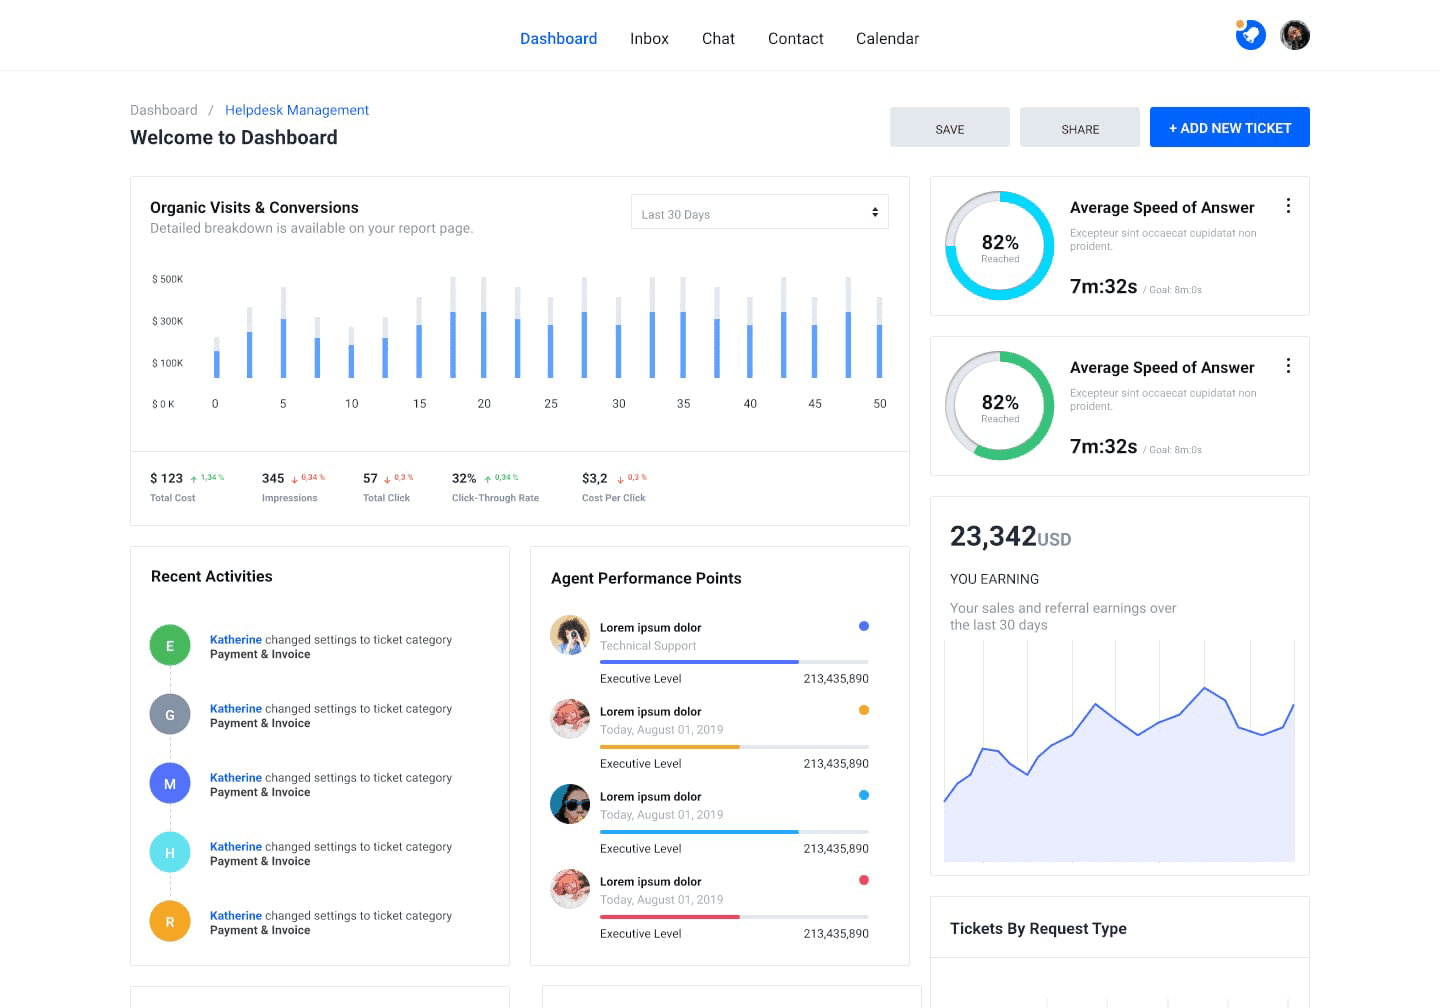Toggle the red status dot on the last agent

click(863, 880)
